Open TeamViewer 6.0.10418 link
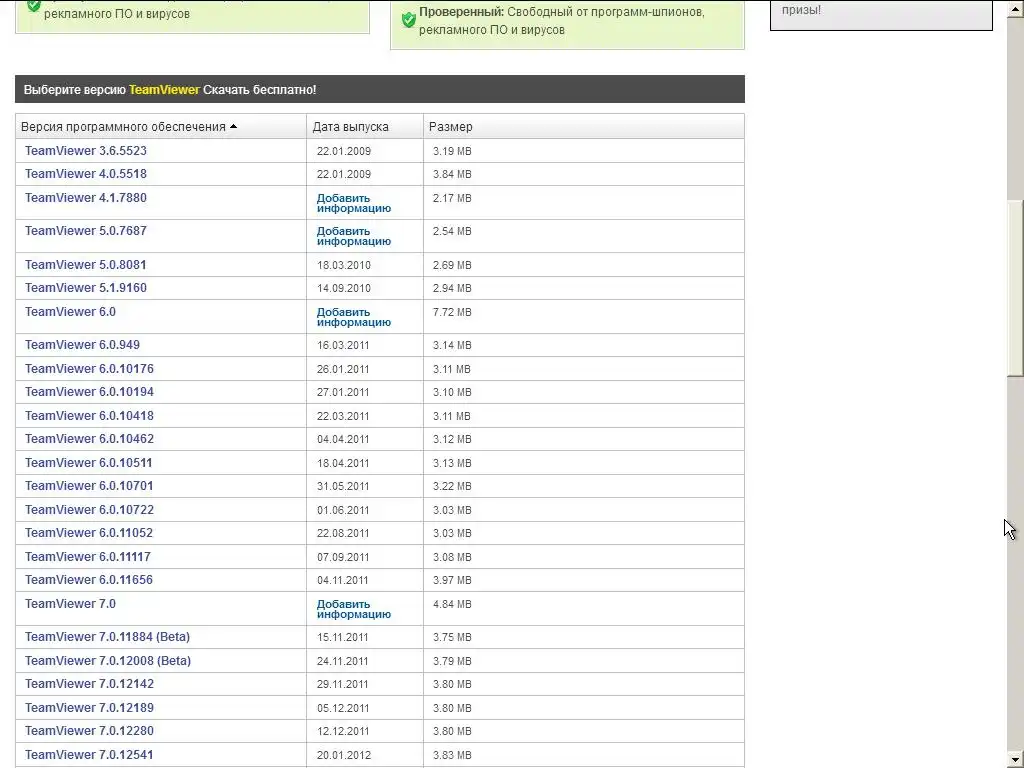This screenshot has width=1024, height=768. pyautogui.click(x=89, y=415)
